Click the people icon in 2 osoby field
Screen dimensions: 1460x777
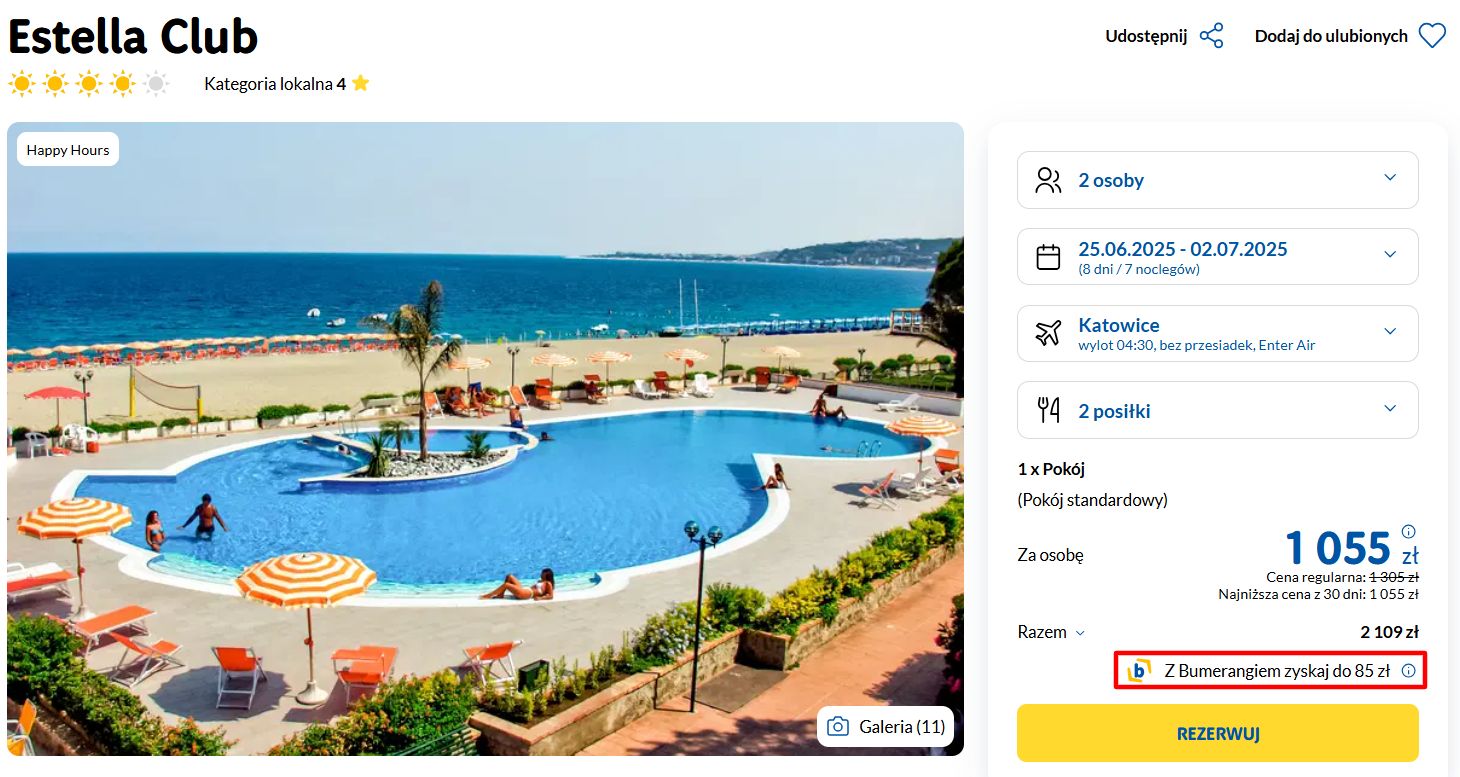coord(1048,180)
